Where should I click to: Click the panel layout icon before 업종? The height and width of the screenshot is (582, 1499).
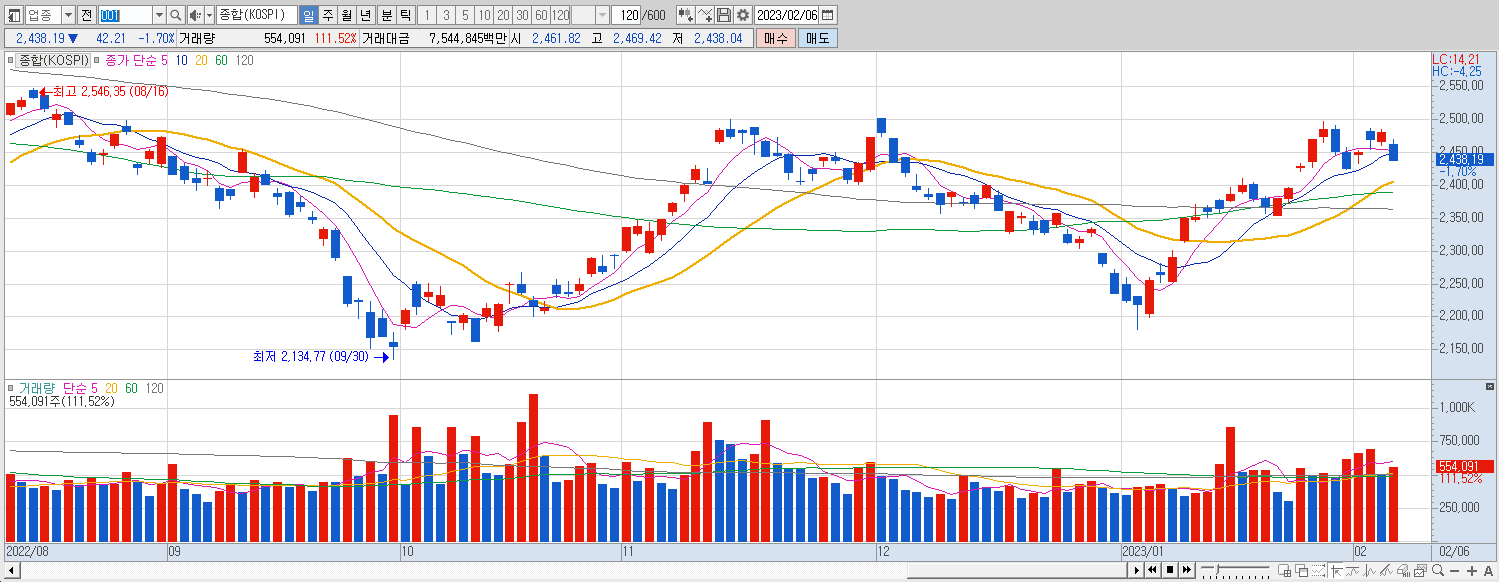(14, 15)
